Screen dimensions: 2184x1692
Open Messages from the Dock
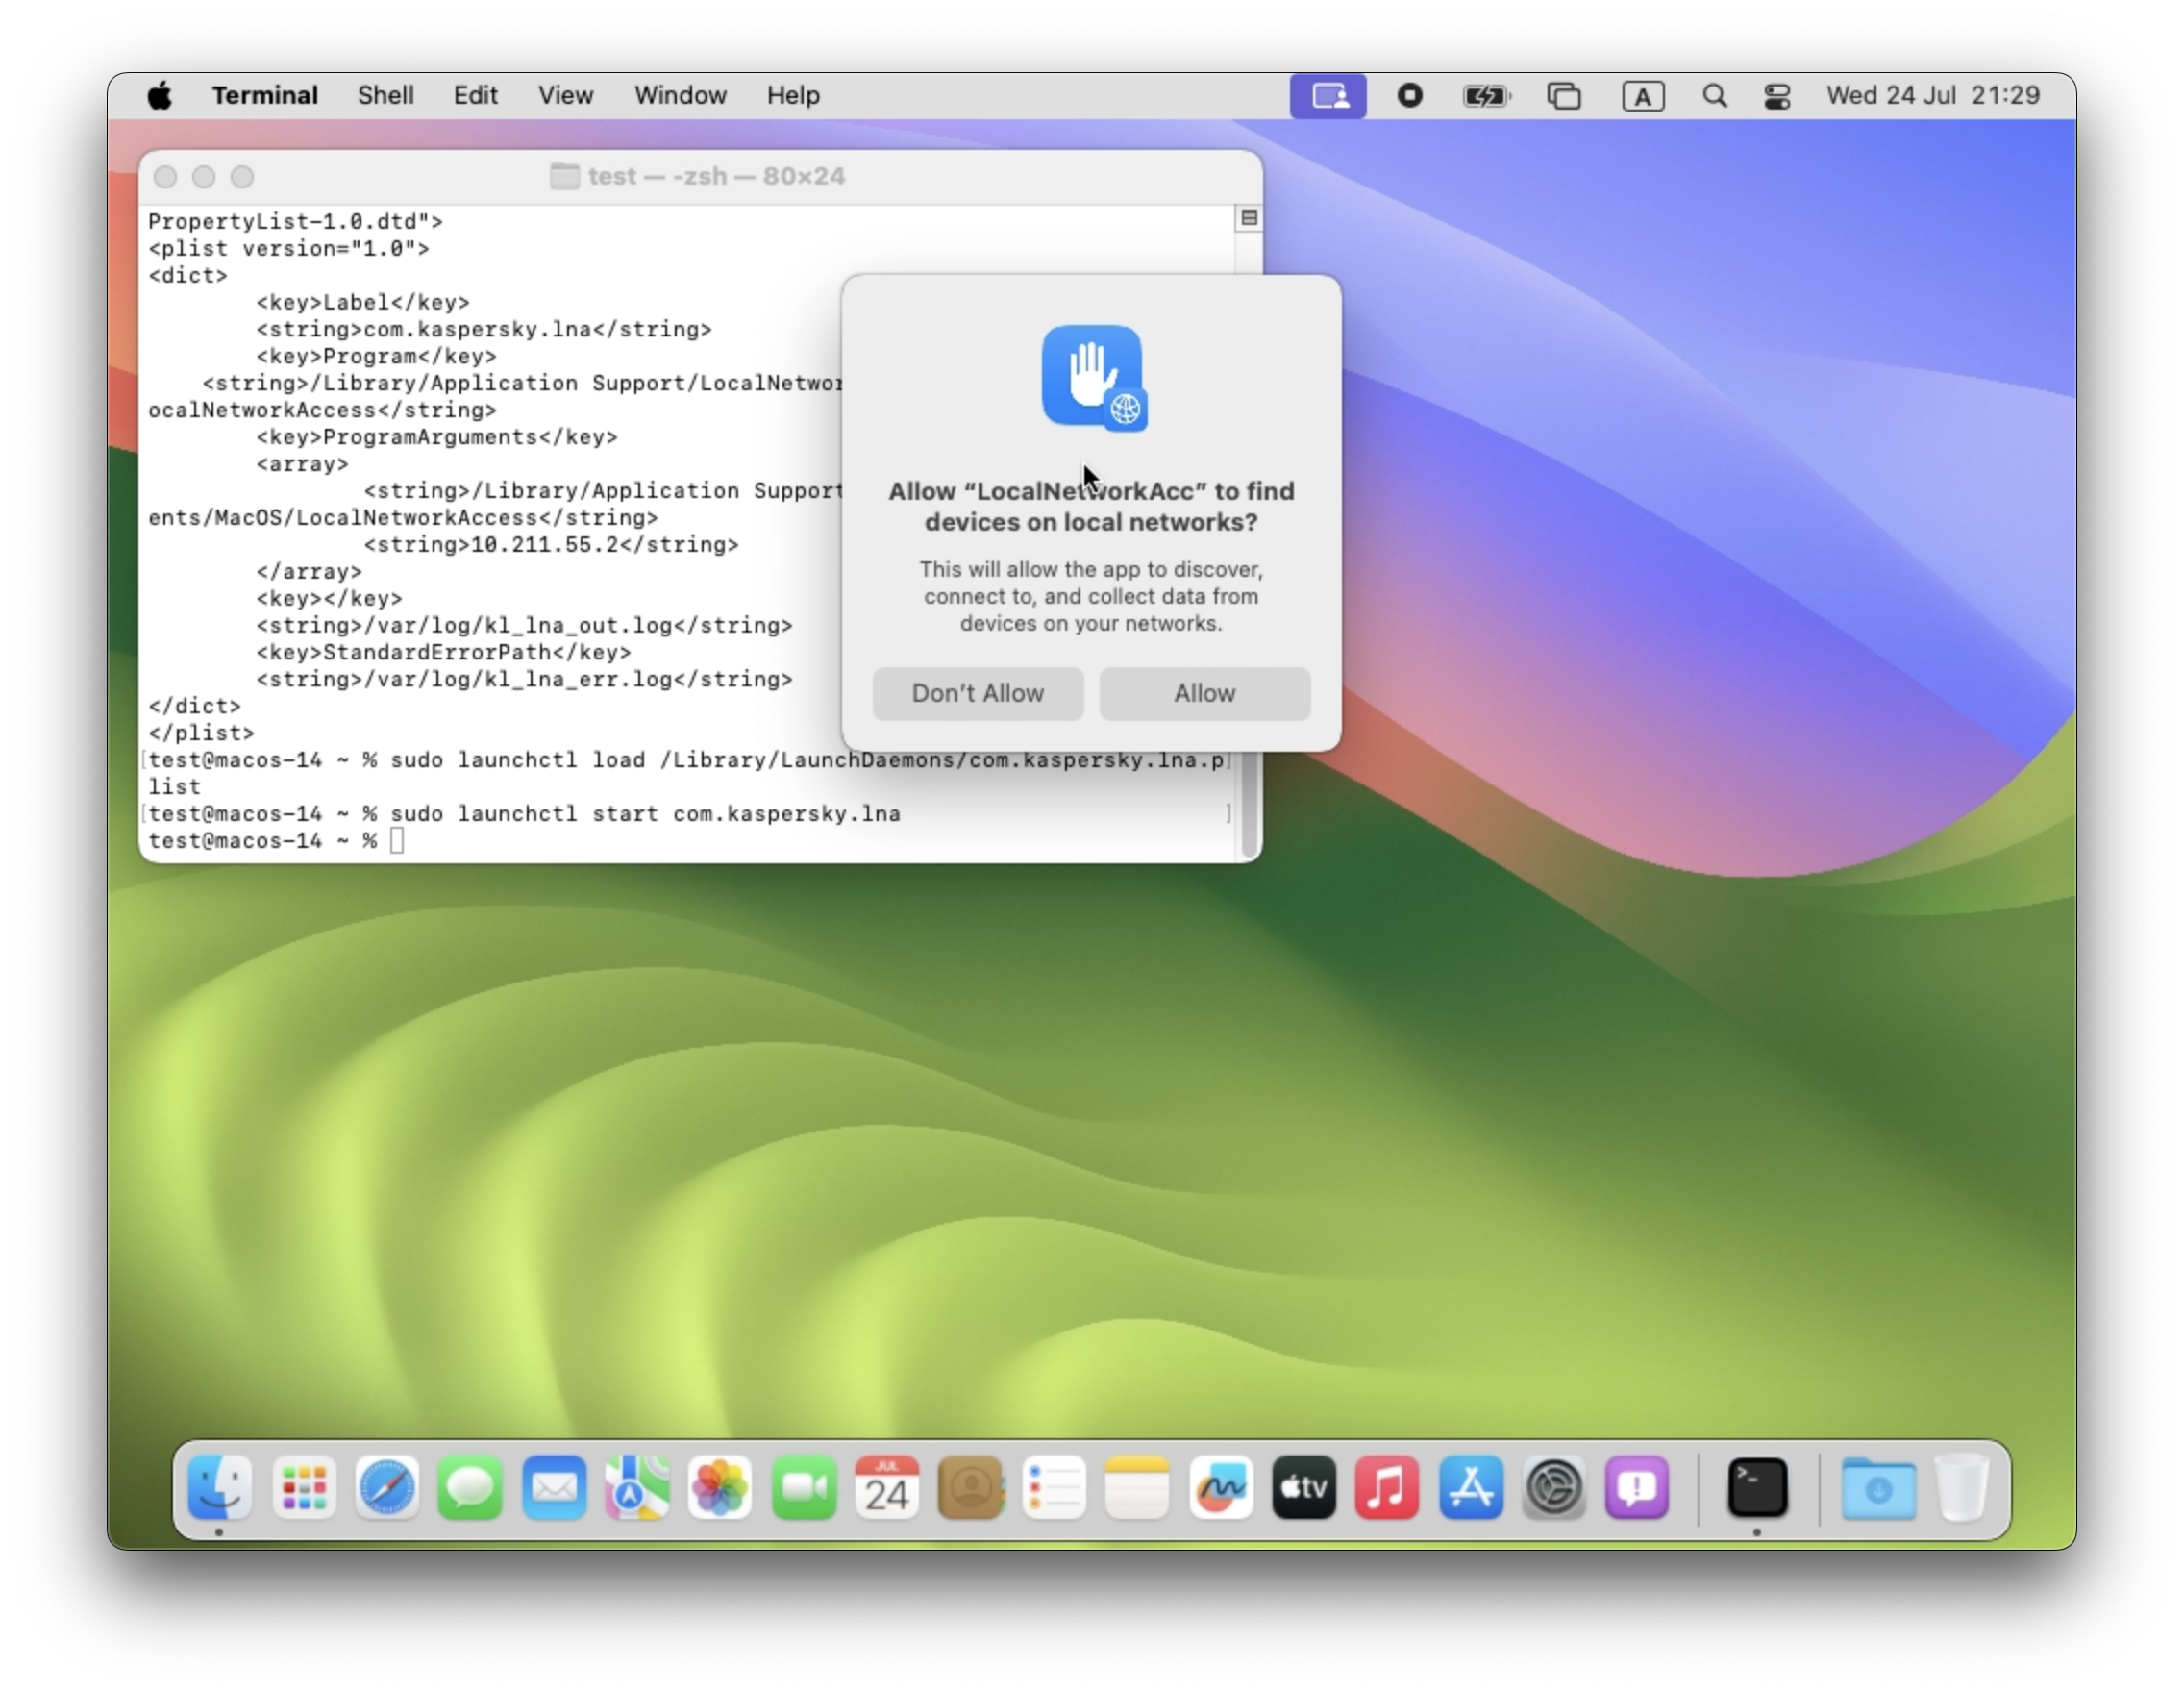click(470, 1487)
